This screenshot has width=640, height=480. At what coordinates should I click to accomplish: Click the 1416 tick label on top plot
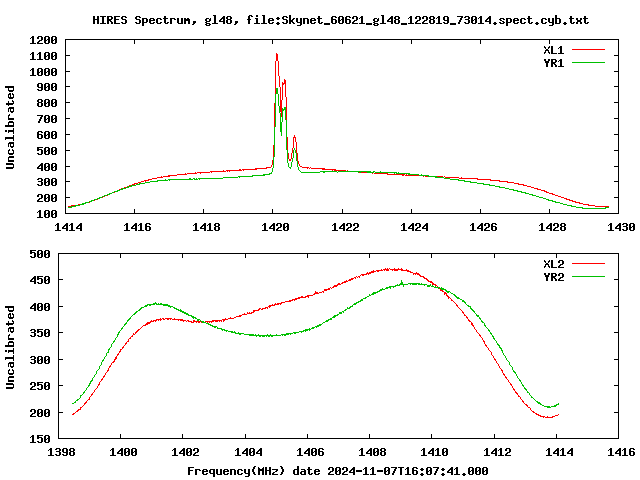click(x=137, y=227)
